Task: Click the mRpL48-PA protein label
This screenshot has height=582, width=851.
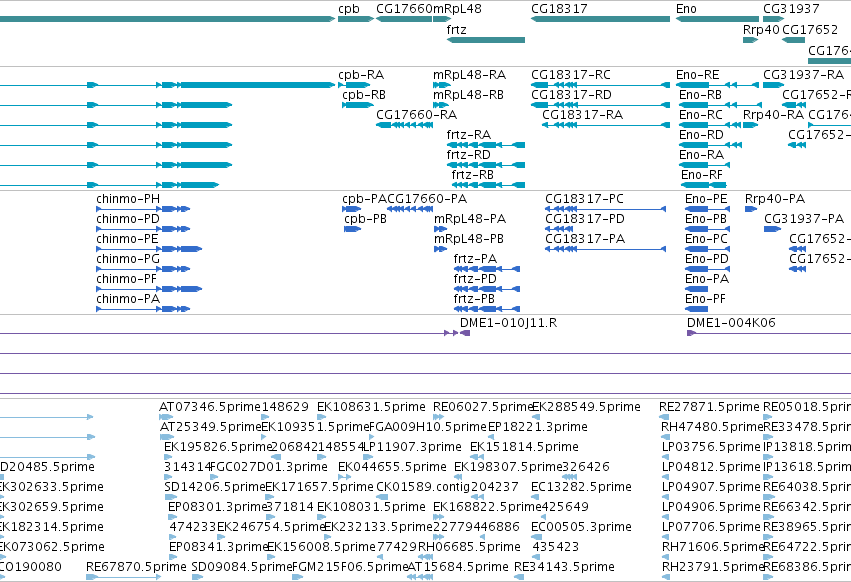Action: [x=470, y=219]
